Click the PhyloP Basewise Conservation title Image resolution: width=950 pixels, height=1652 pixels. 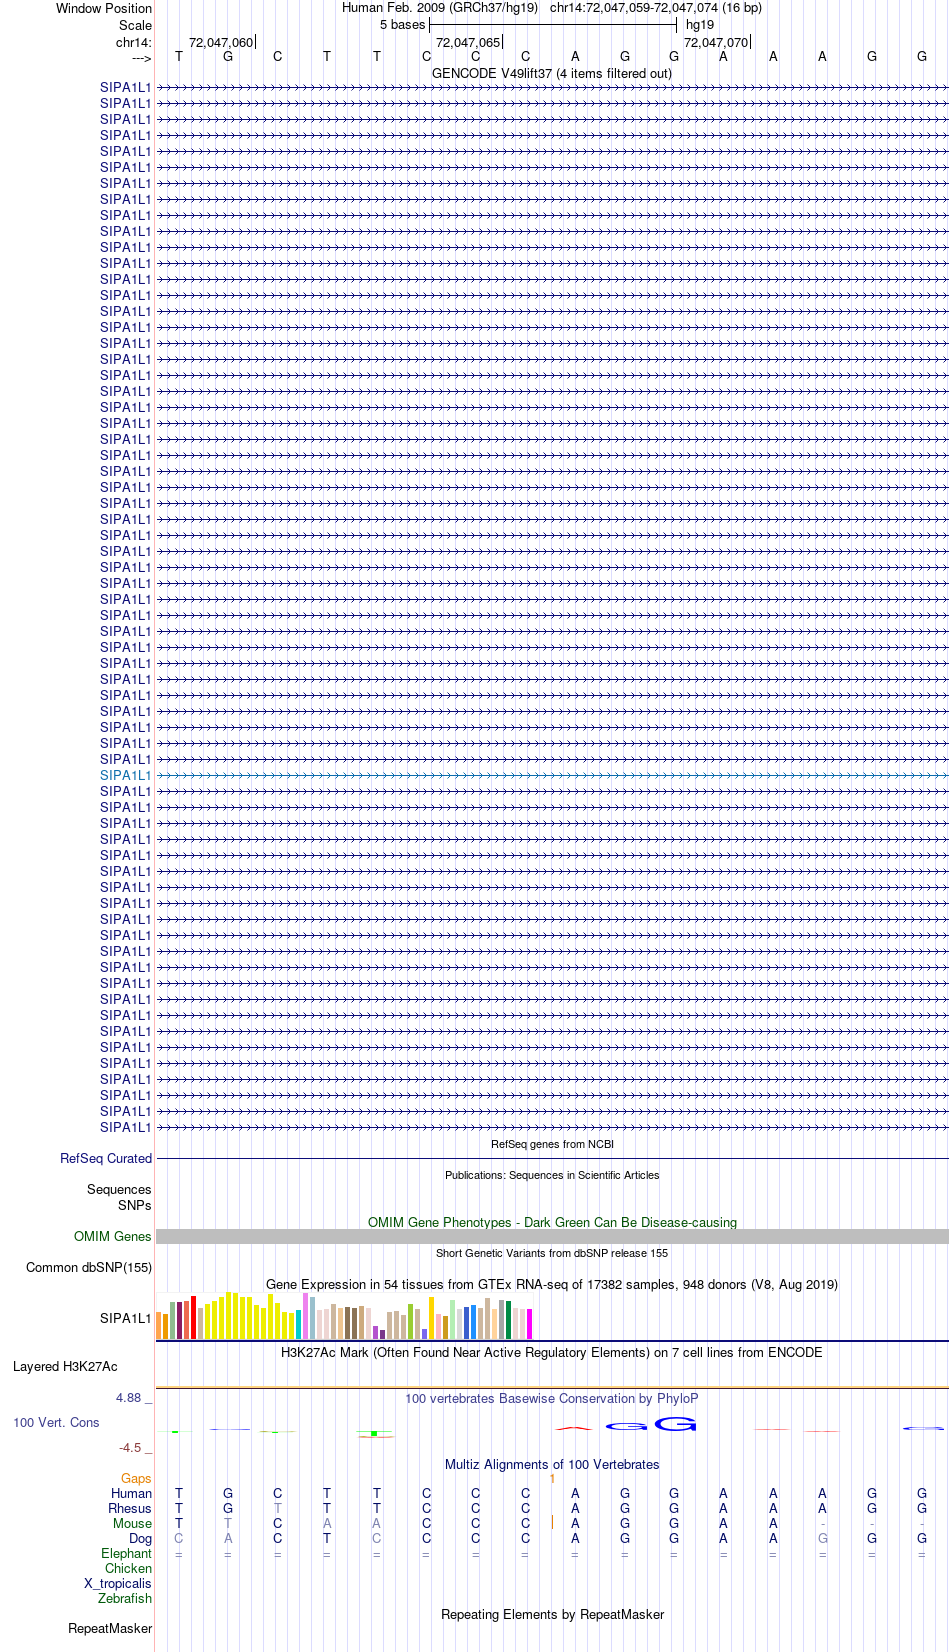(x=552, y=1398)
